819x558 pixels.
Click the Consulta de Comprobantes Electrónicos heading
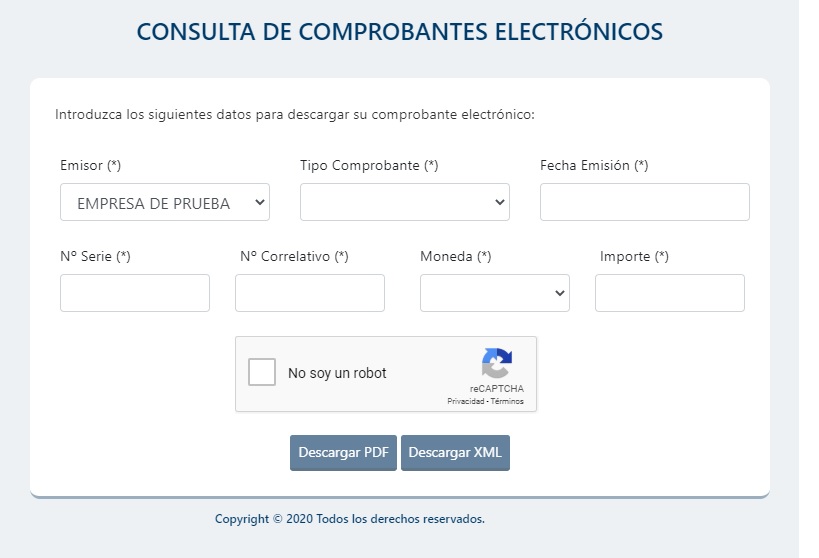click(x=400, y=32)
